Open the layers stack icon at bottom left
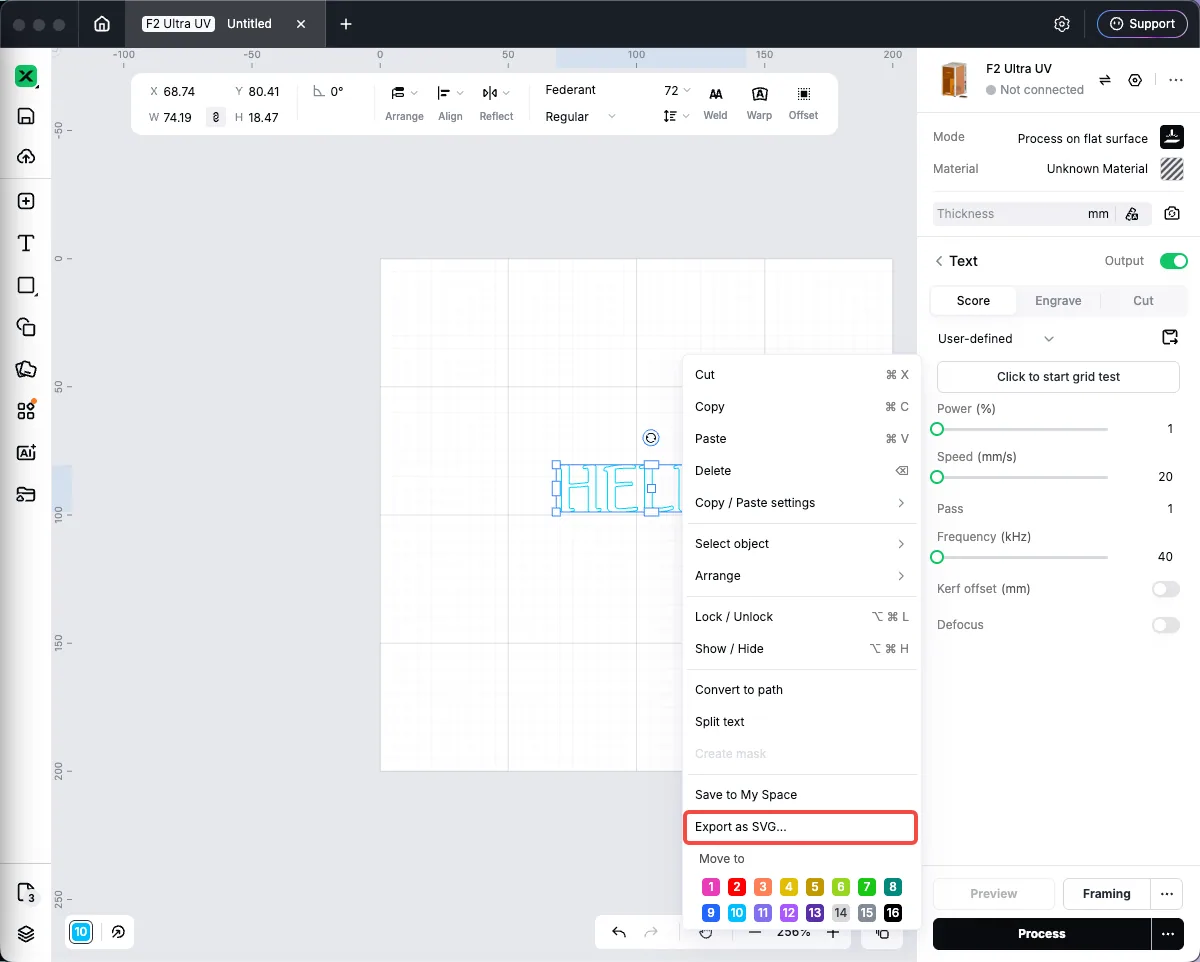 (x=26, y=934)
